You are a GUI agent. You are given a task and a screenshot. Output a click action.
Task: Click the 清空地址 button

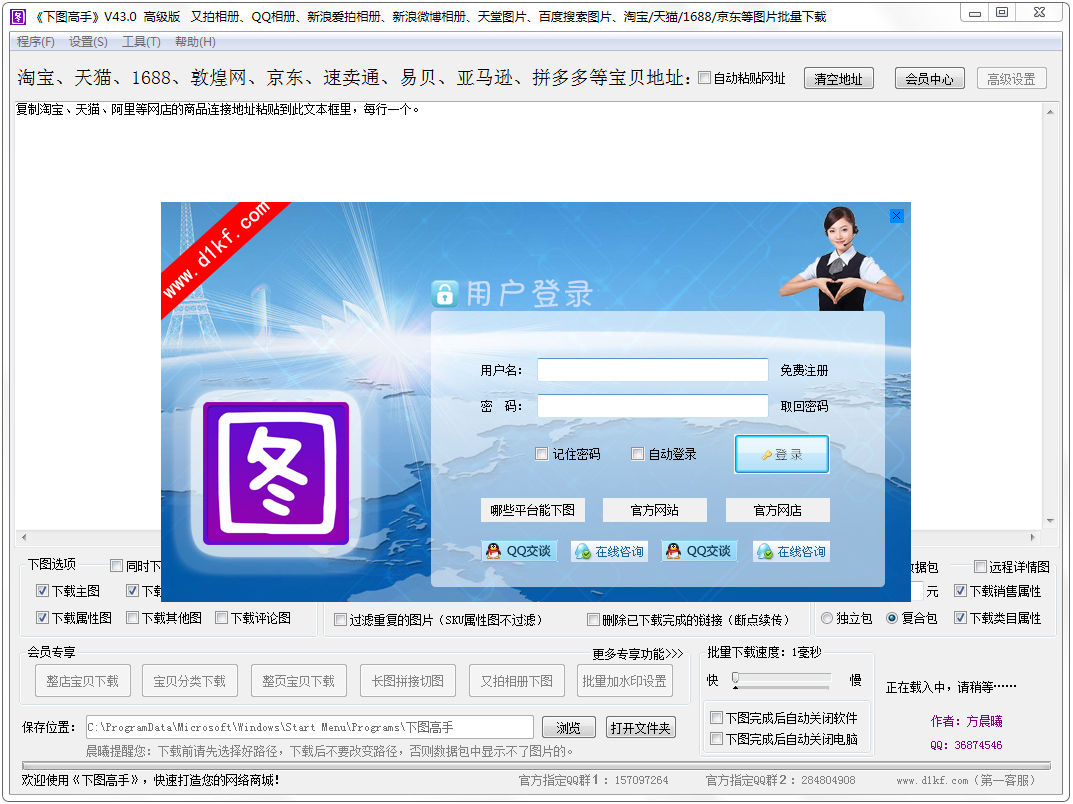(x=838, y=79)
